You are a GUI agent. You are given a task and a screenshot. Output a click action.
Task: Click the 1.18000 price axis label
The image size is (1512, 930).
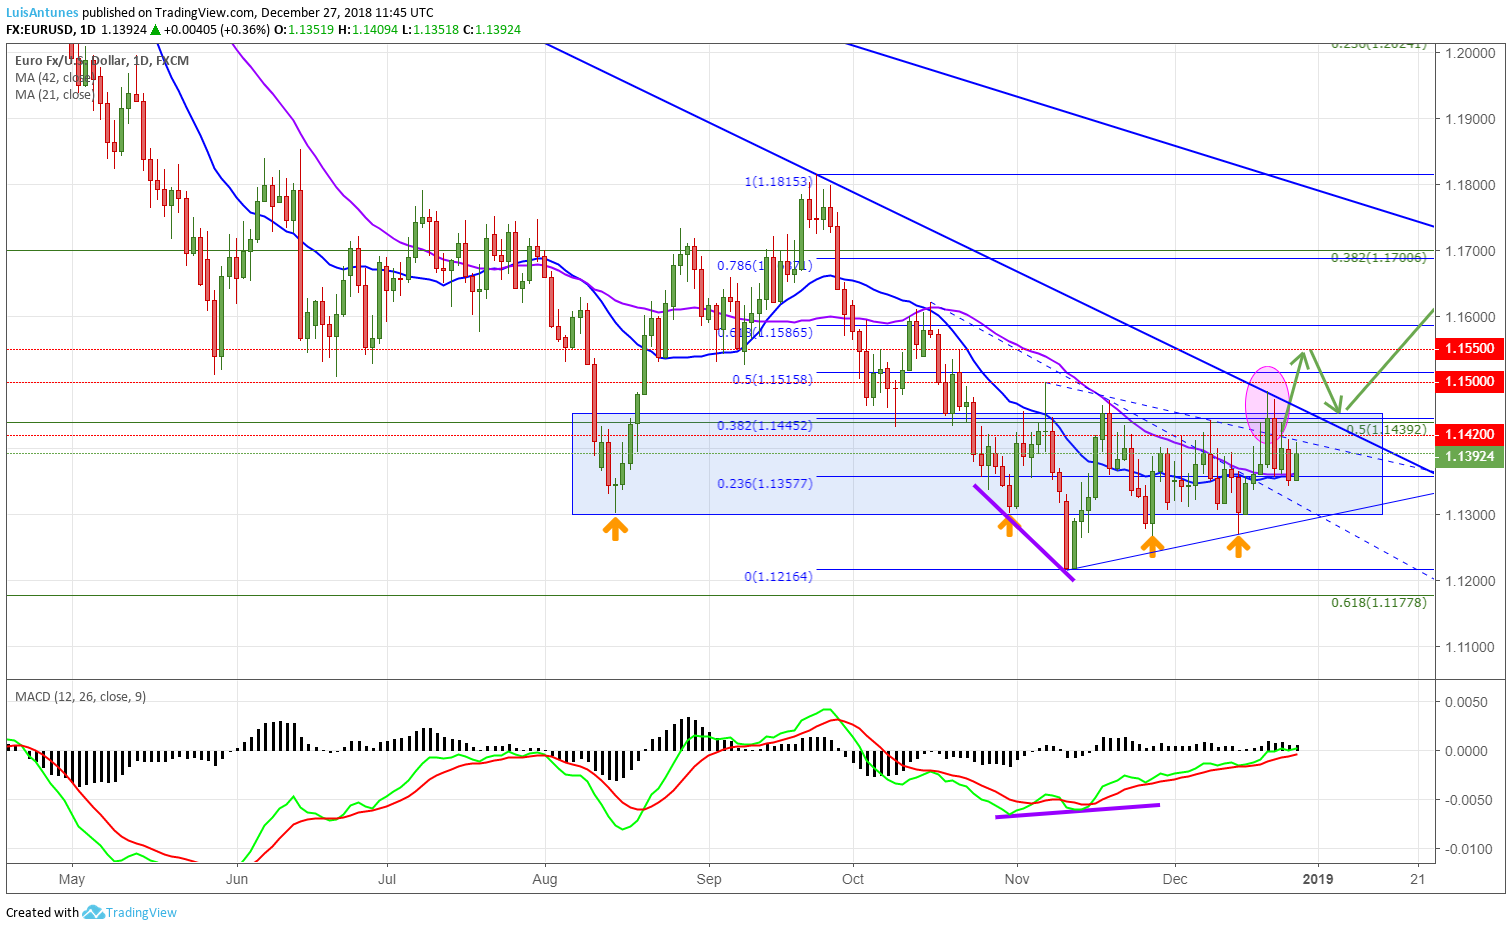(x=1470, y=185)
